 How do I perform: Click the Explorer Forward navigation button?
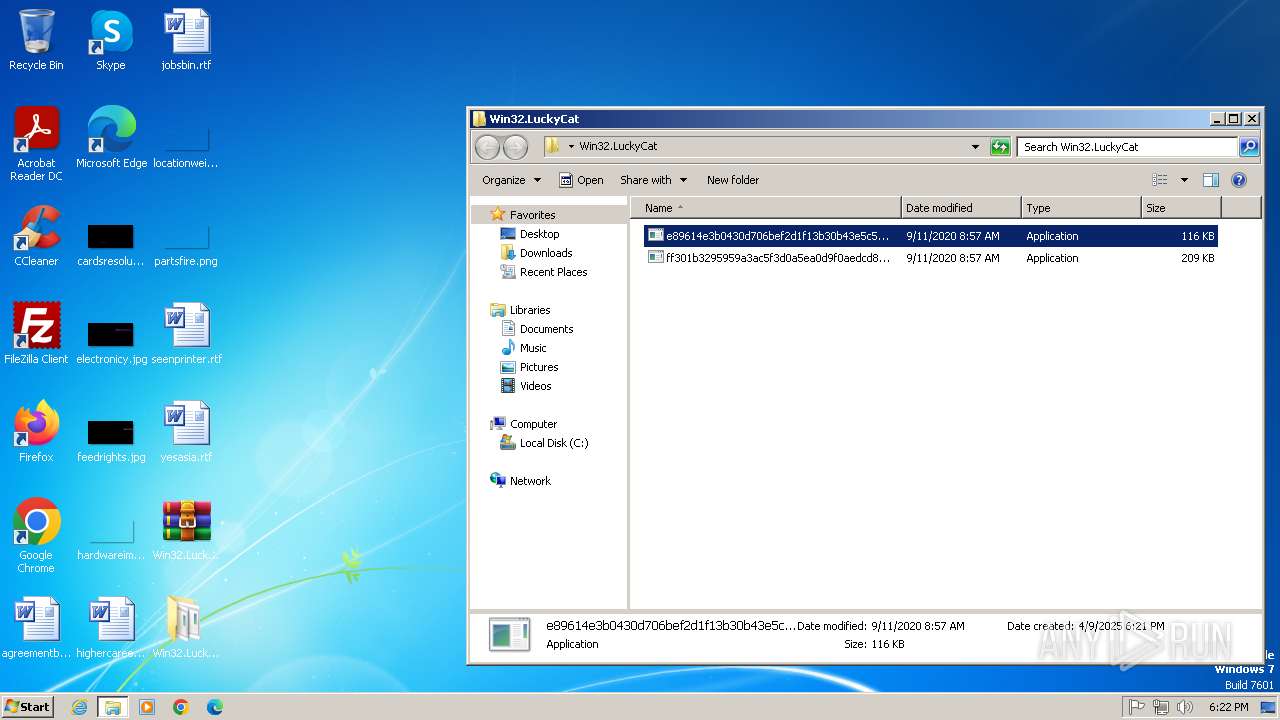coord(515,147)
